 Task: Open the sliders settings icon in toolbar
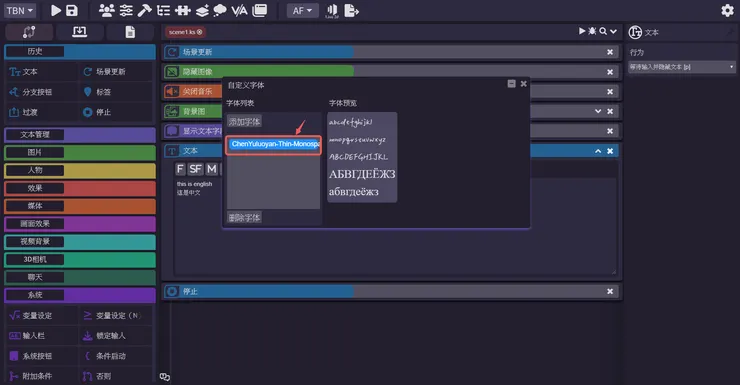126,10
